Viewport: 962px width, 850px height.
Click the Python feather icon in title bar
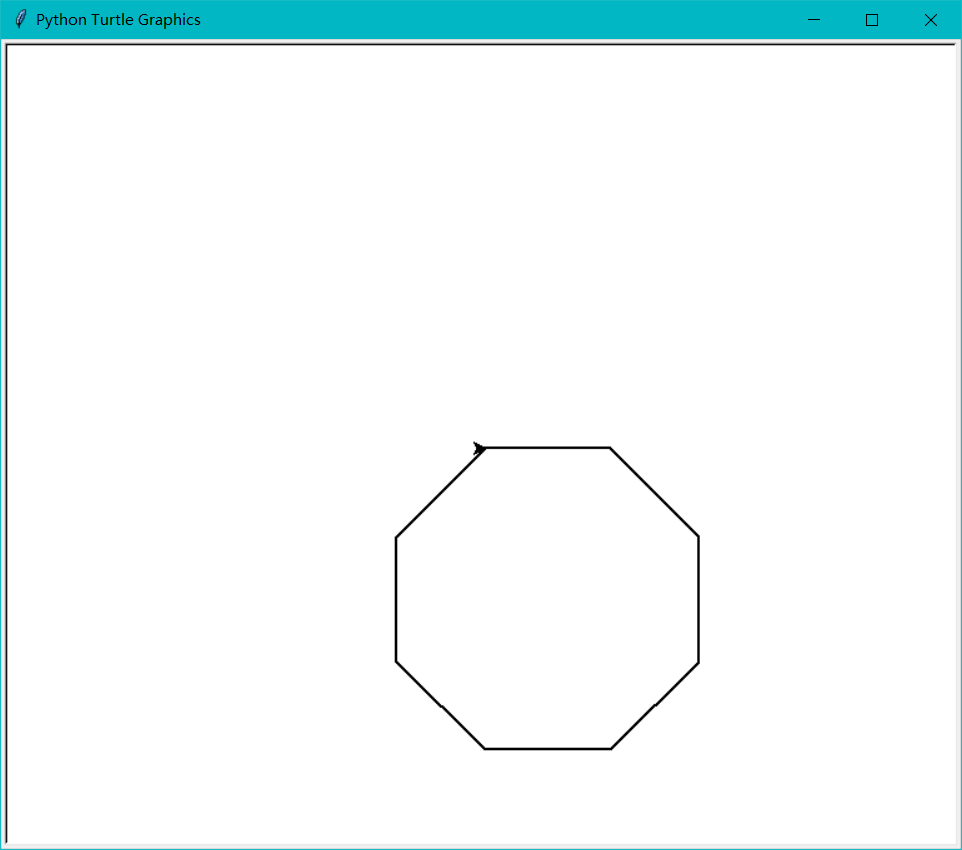(20, 20)
